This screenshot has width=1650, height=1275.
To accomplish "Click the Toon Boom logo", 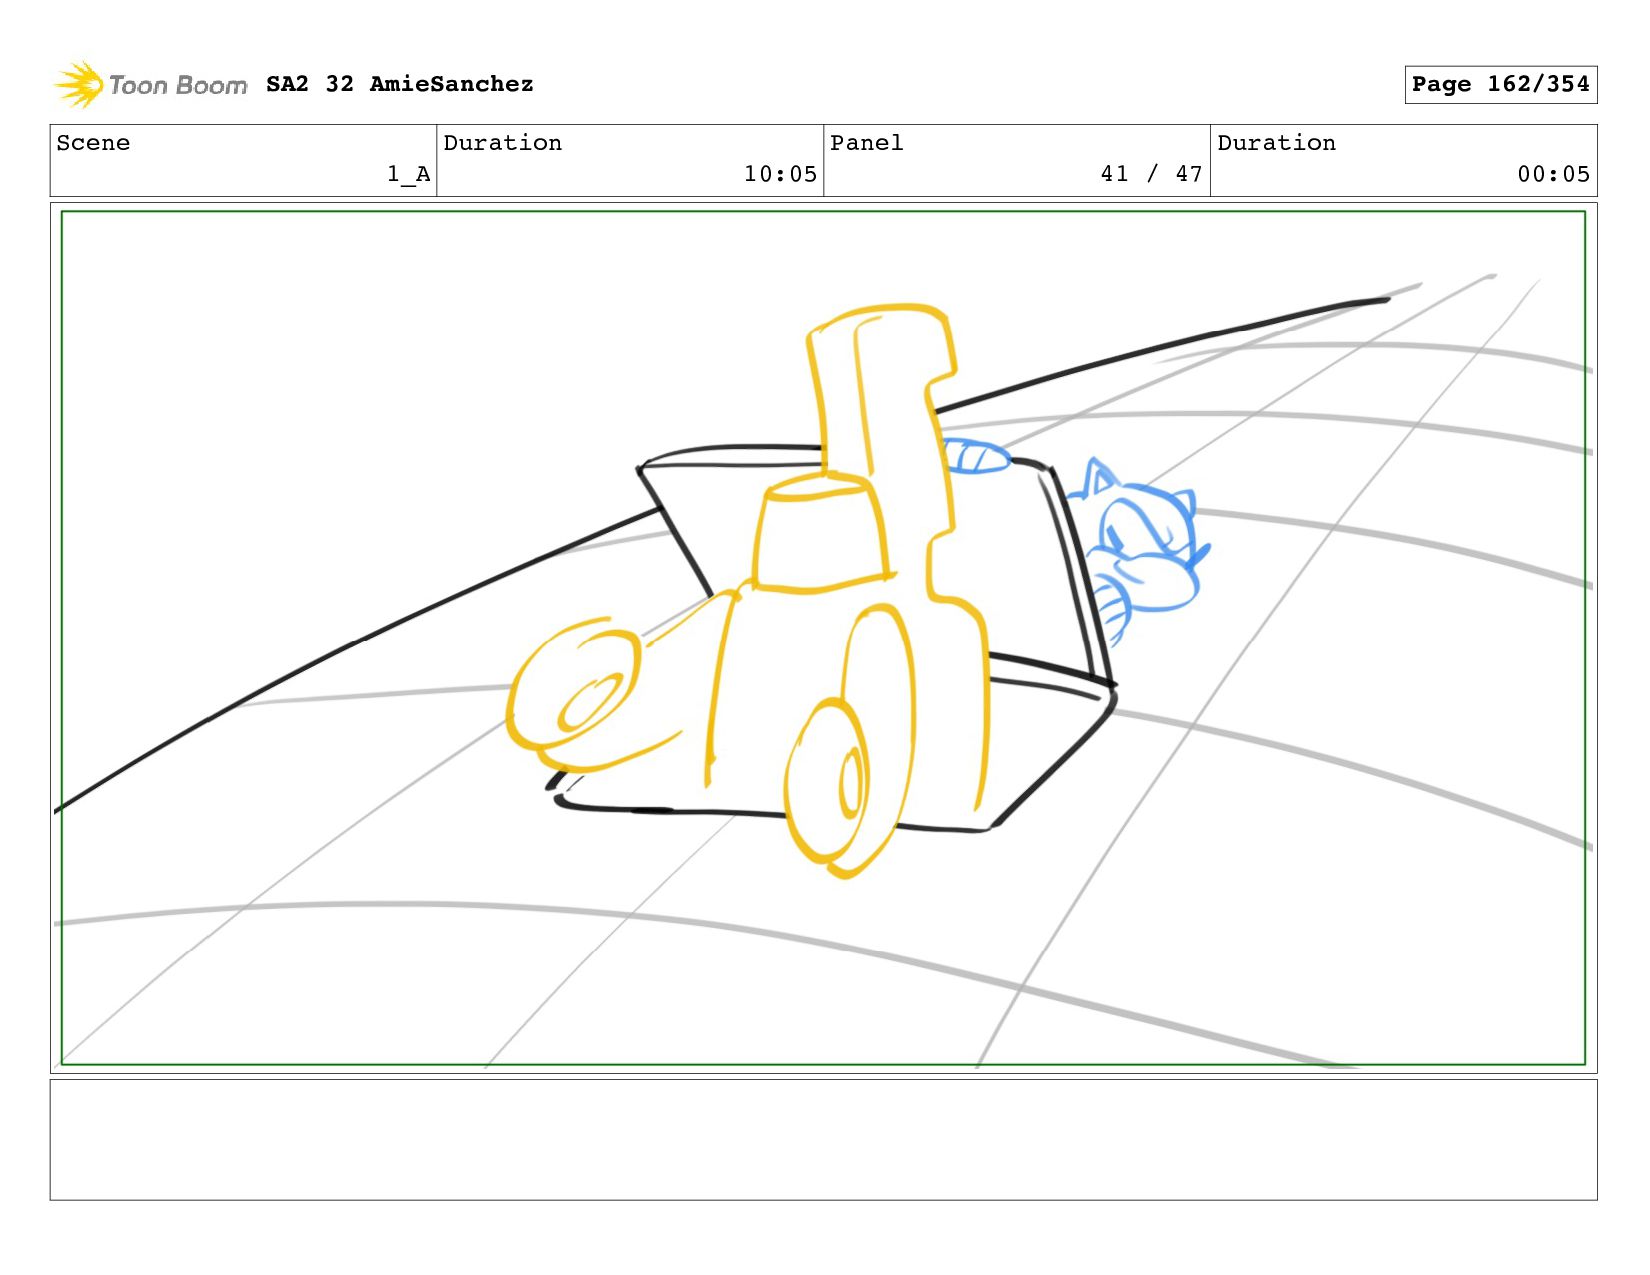I will (150, 85).
